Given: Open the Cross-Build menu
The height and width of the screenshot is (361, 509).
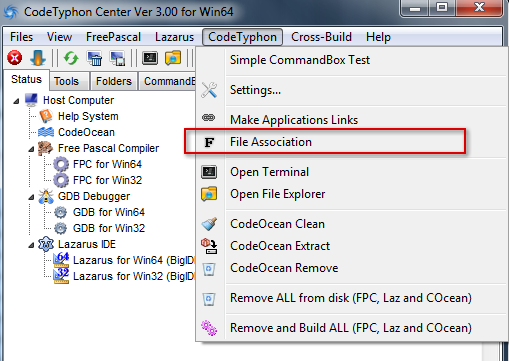Looking at the screenshot, I should [321, 37].
